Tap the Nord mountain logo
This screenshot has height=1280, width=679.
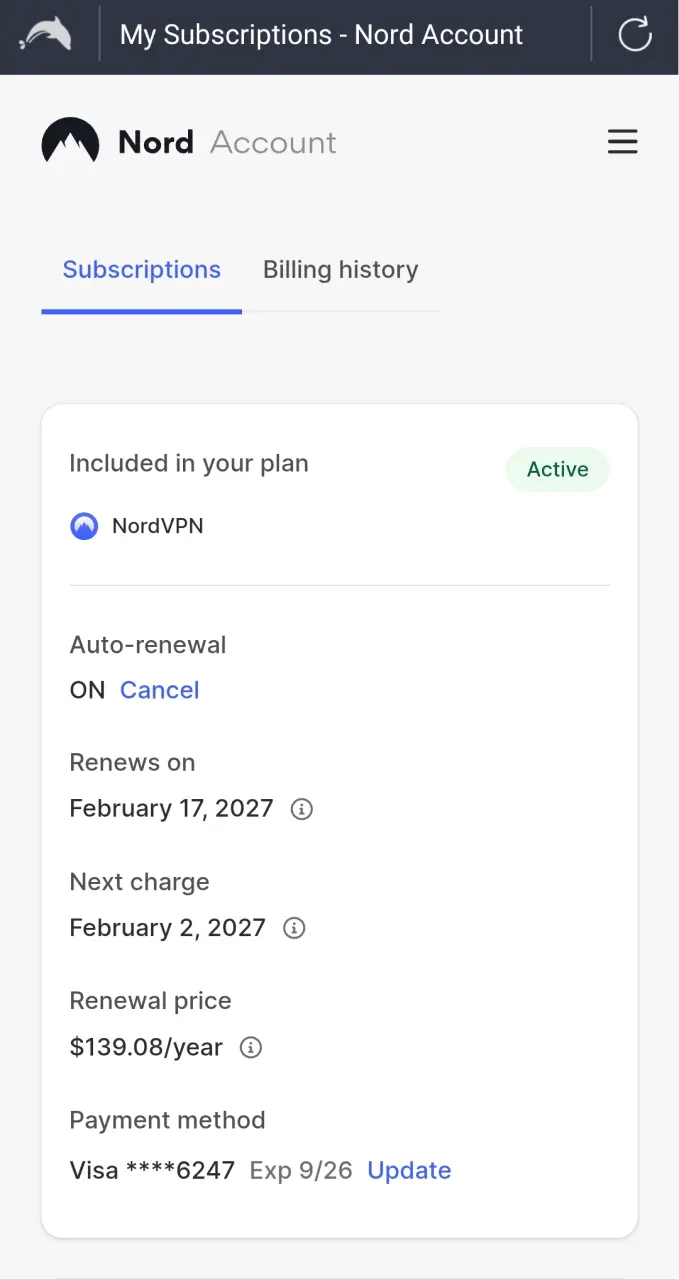(70, 141)
